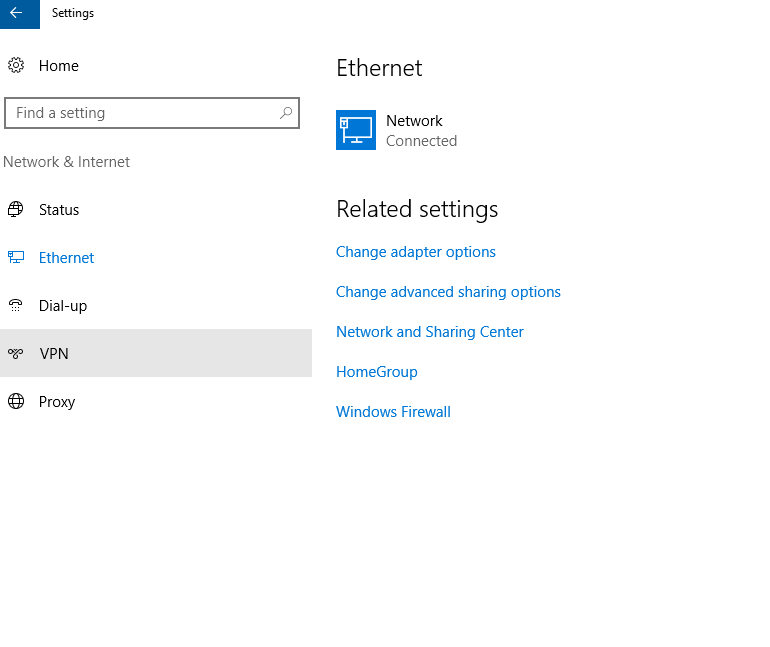This screenshot has width=770, height=647.
Task: Click the Status globe icon
Action: tap(16, 210)
